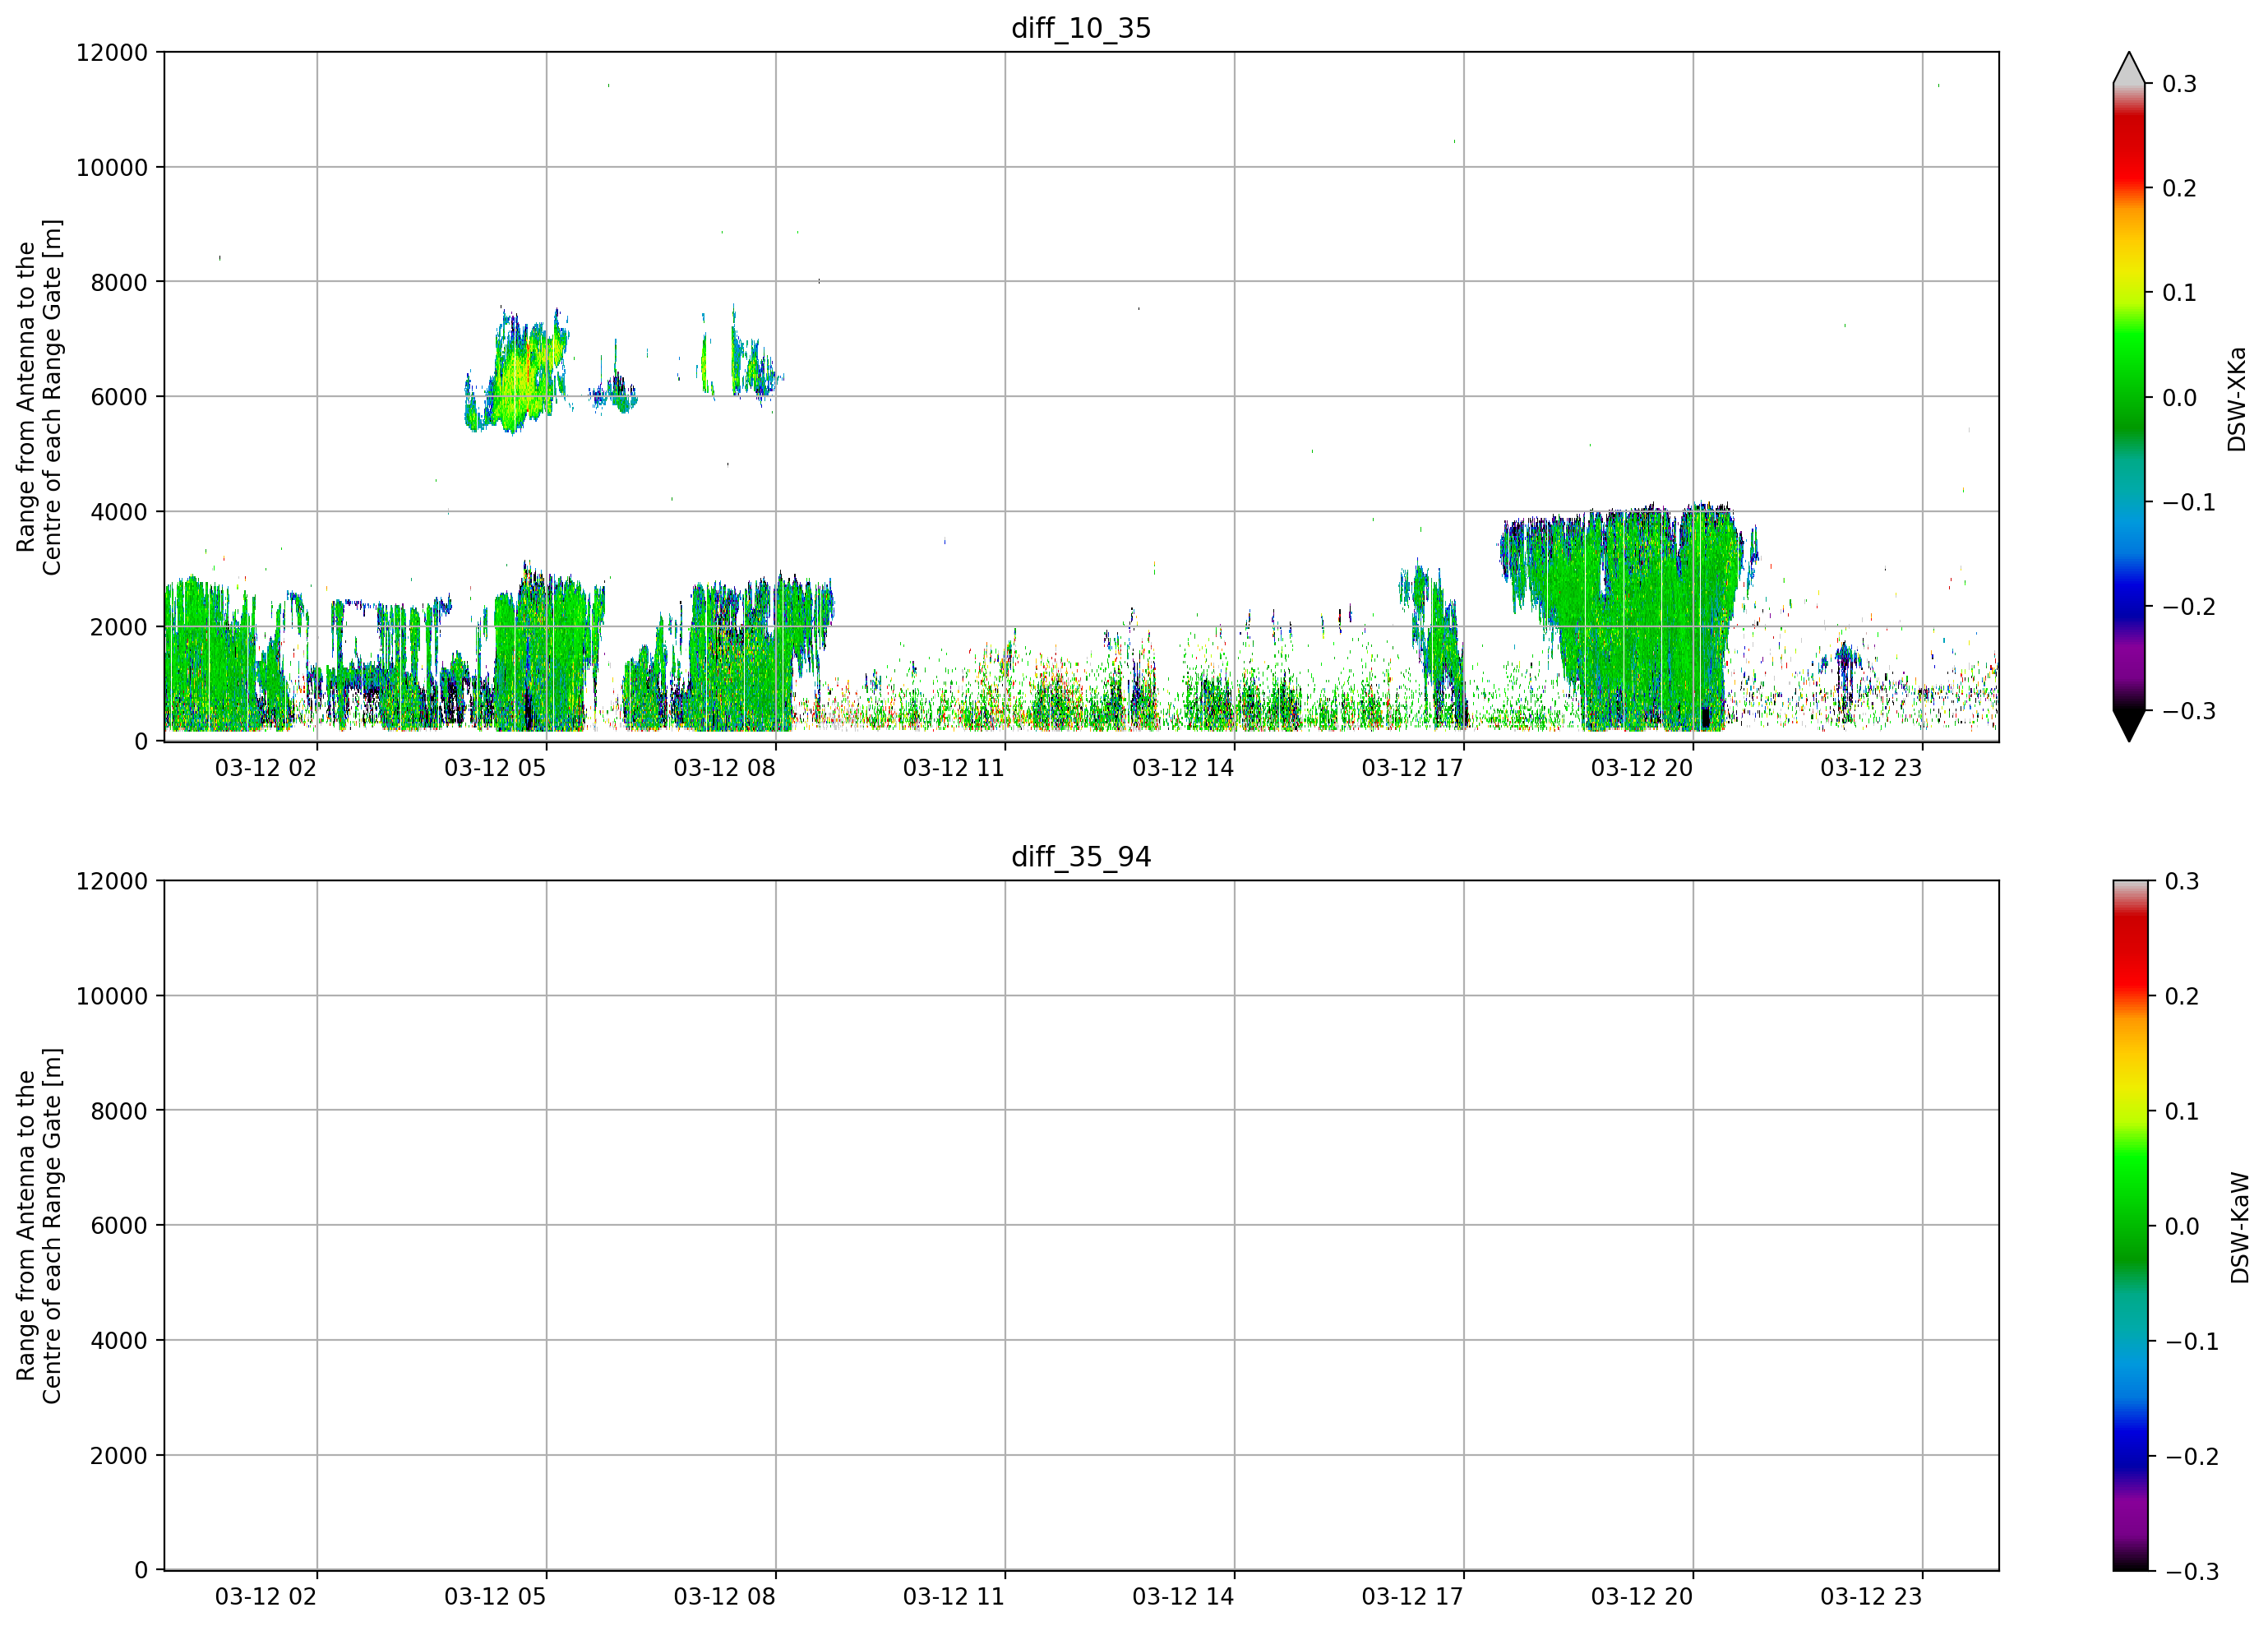This screenshot has height=1626, width=2268.
Task: Click the diff_35_94 plot title
Action: point(1081,857)
